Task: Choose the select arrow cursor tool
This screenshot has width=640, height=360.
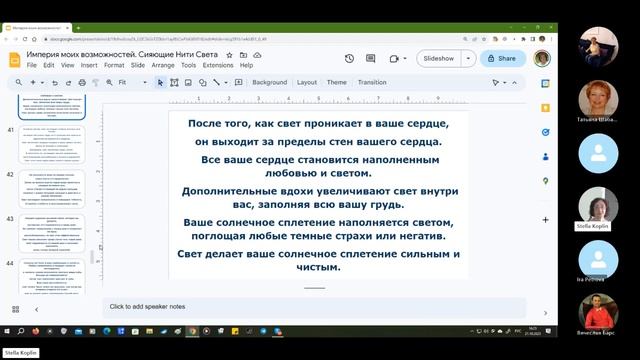Action: (160, 82)
